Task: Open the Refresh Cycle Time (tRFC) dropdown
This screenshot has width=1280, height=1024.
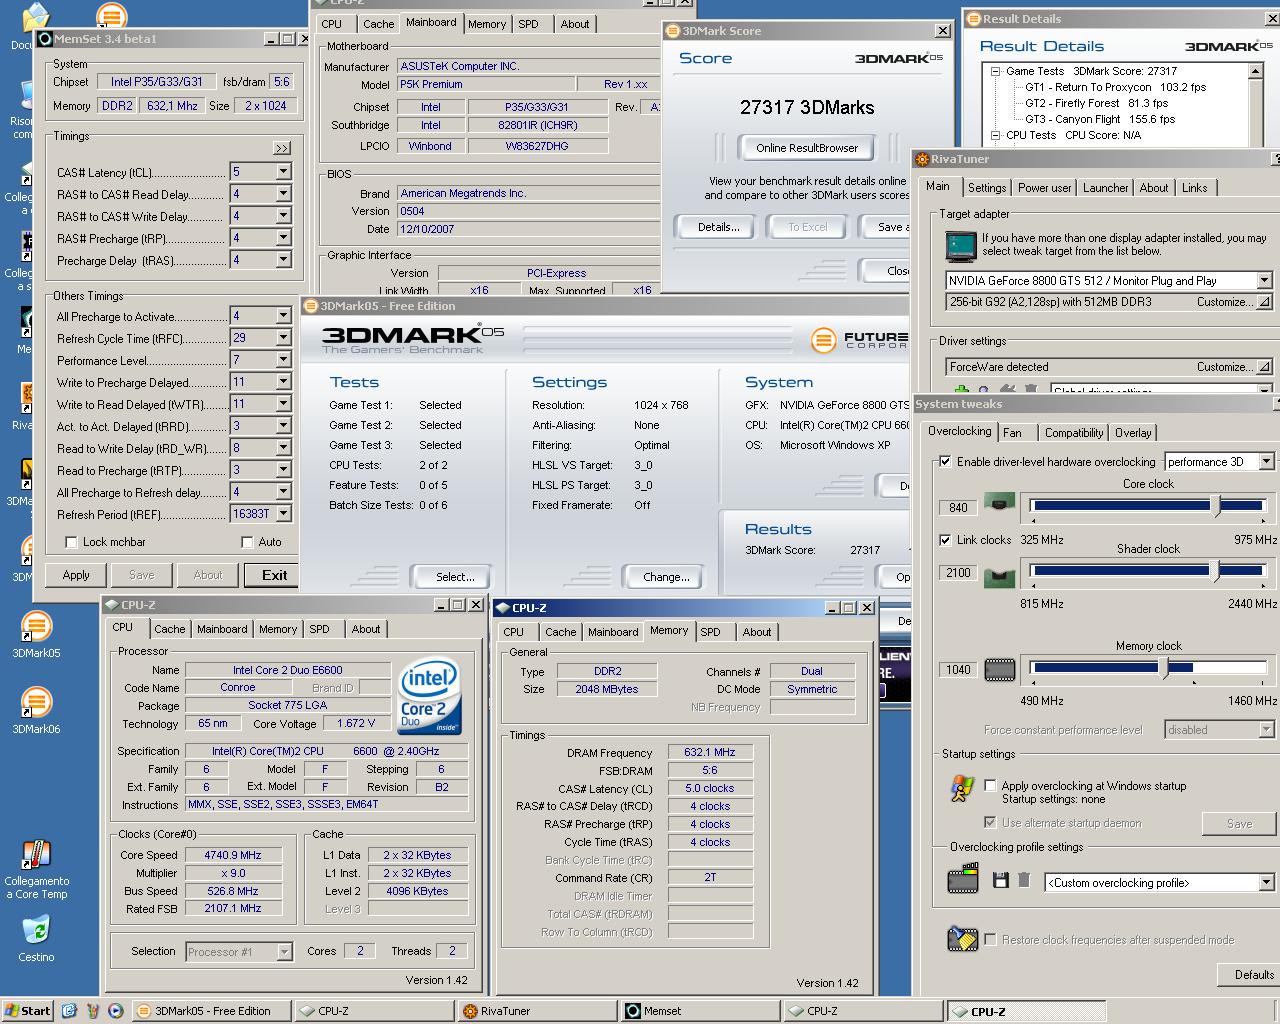Action: tap(283, 338)
